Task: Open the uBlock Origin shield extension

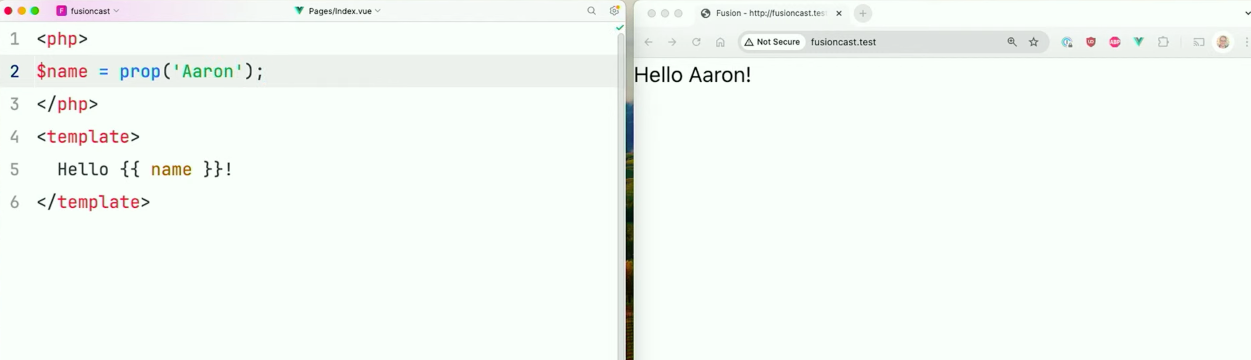Action: pyautogui.click(x=1091, y=42)
